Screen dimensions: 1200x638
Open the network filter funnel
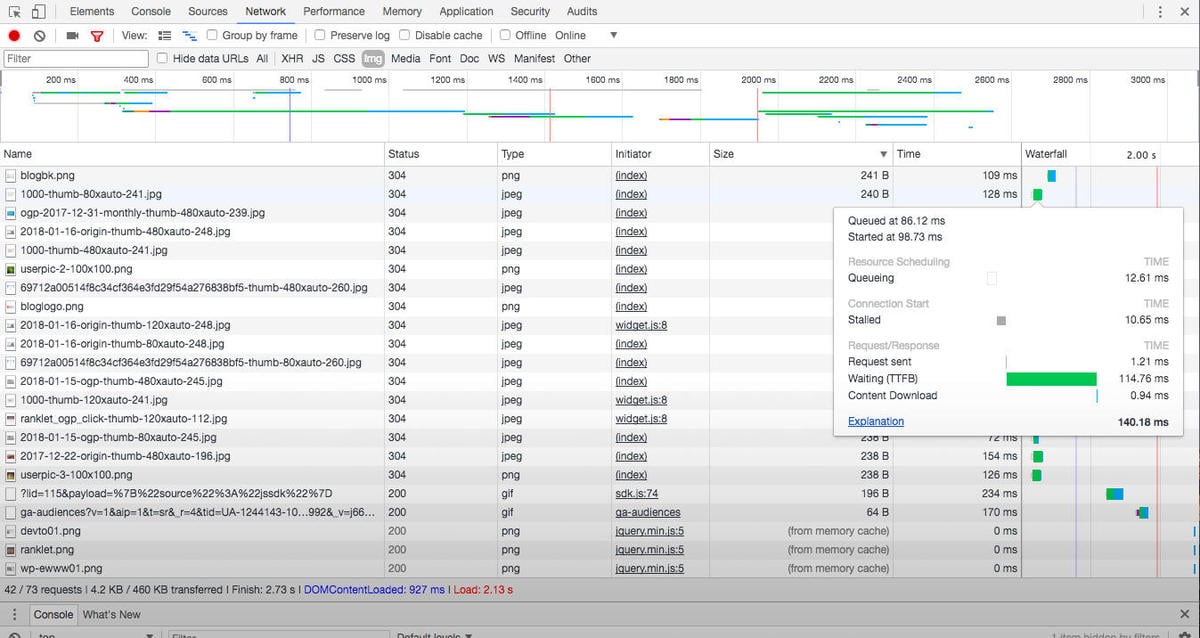pos(96,35)
